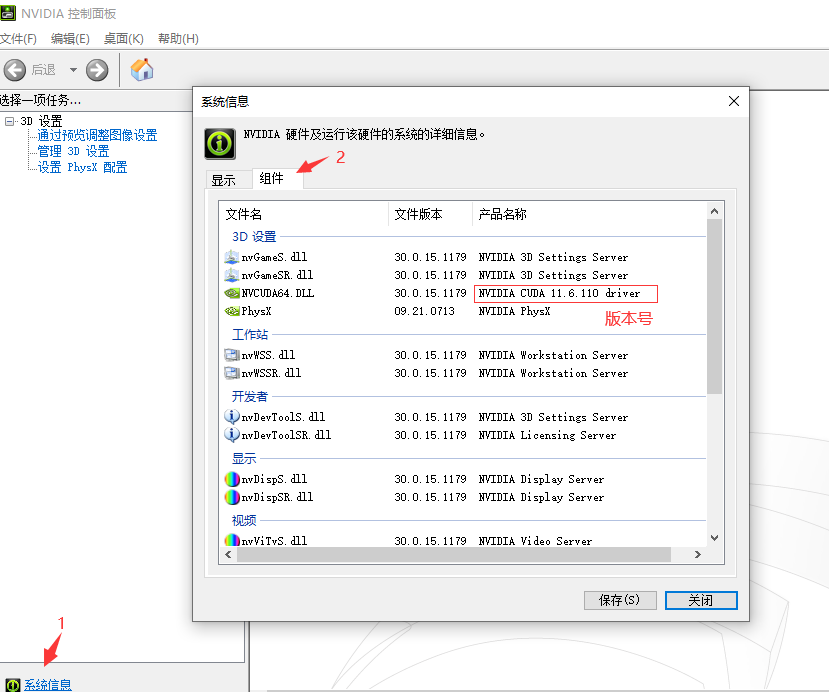Close the 系统信息 dialog with X
Viewport: 829px width, 692px height.
click(x=734, y=101)
